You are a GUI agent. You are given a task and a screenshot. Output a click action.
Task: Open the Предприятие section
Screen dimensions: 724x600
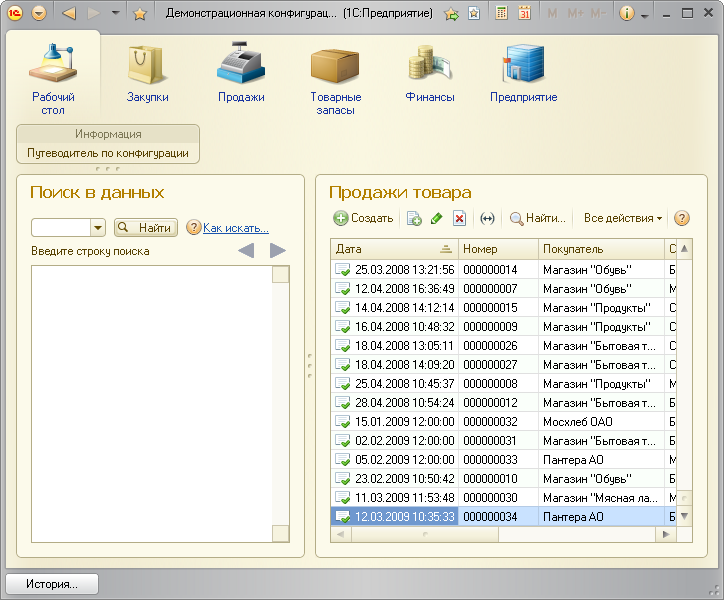coord(524,72)
